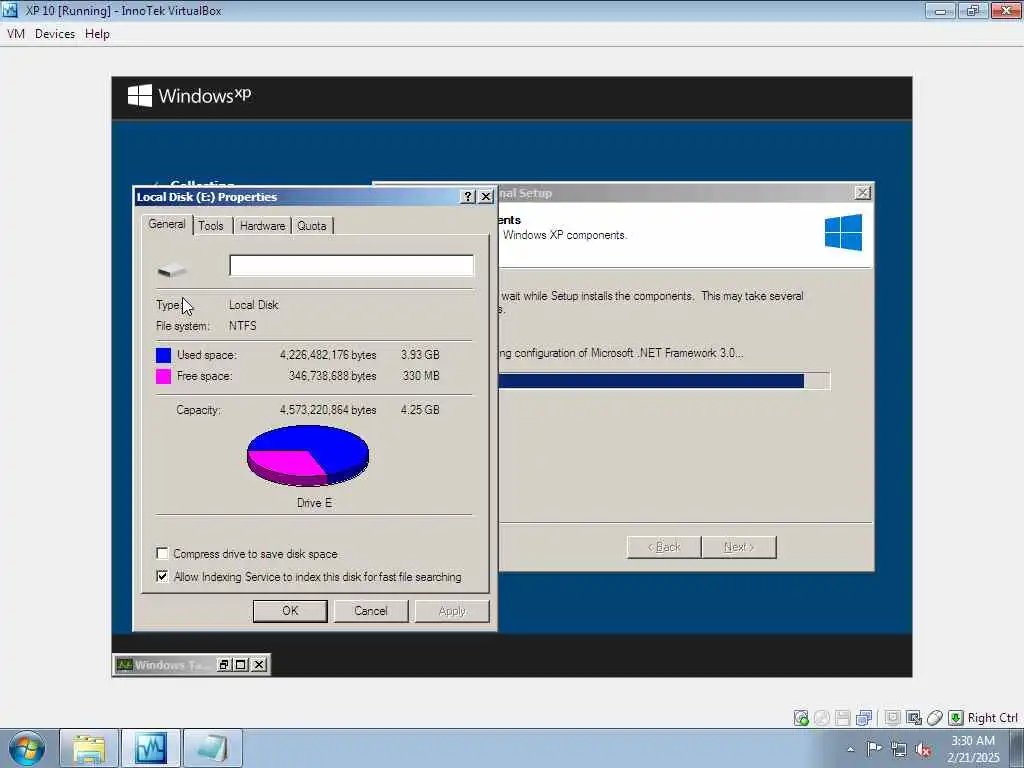Open the Devices menu
This screenshot has width=1024, height=768.
click(x=55, y=34)
